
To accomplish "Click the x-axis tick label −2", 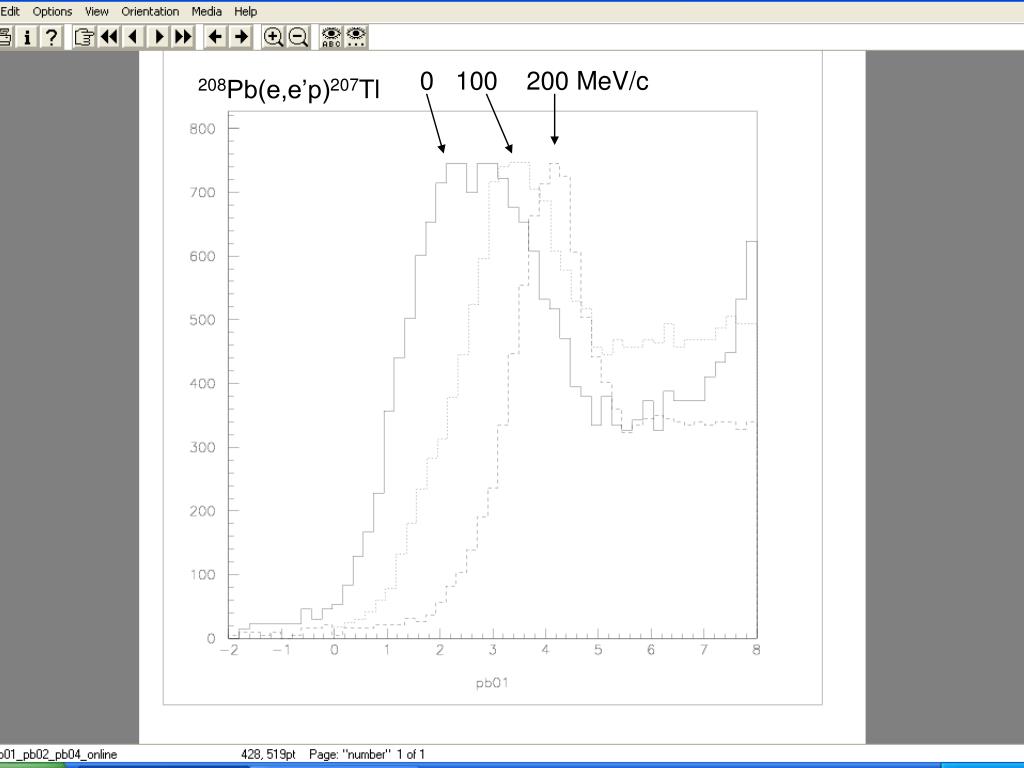I will [229, 650].
